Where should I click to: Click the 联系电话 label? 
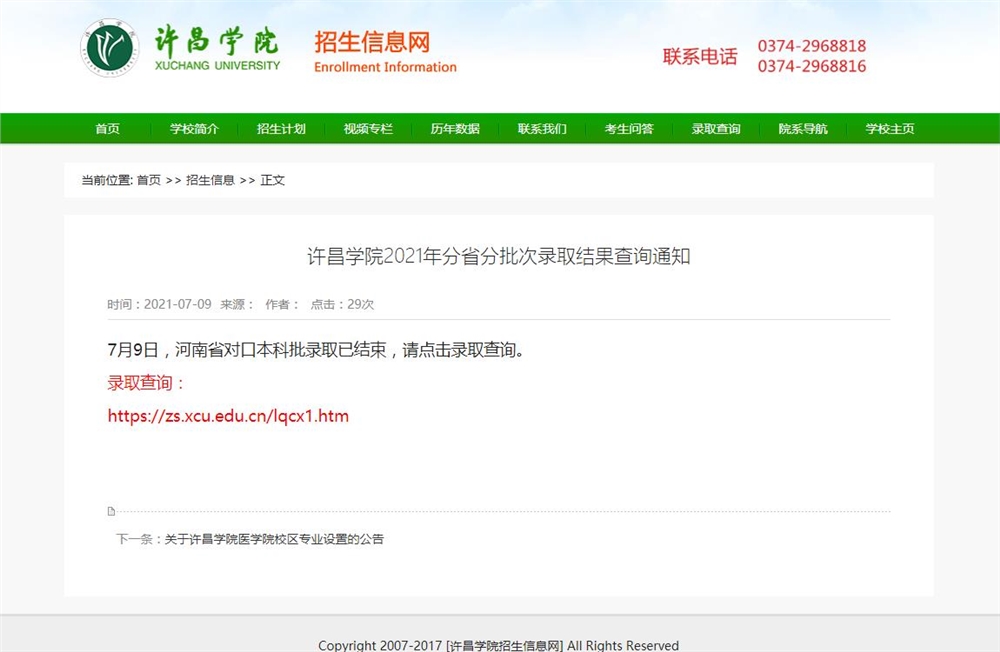point(700,57)
